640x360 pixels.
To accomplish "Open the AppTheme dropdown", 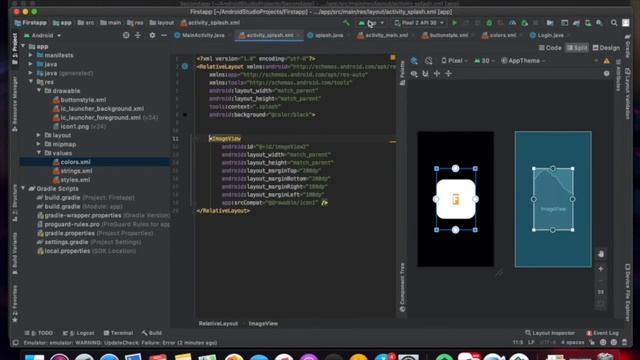I will (523, 61).
